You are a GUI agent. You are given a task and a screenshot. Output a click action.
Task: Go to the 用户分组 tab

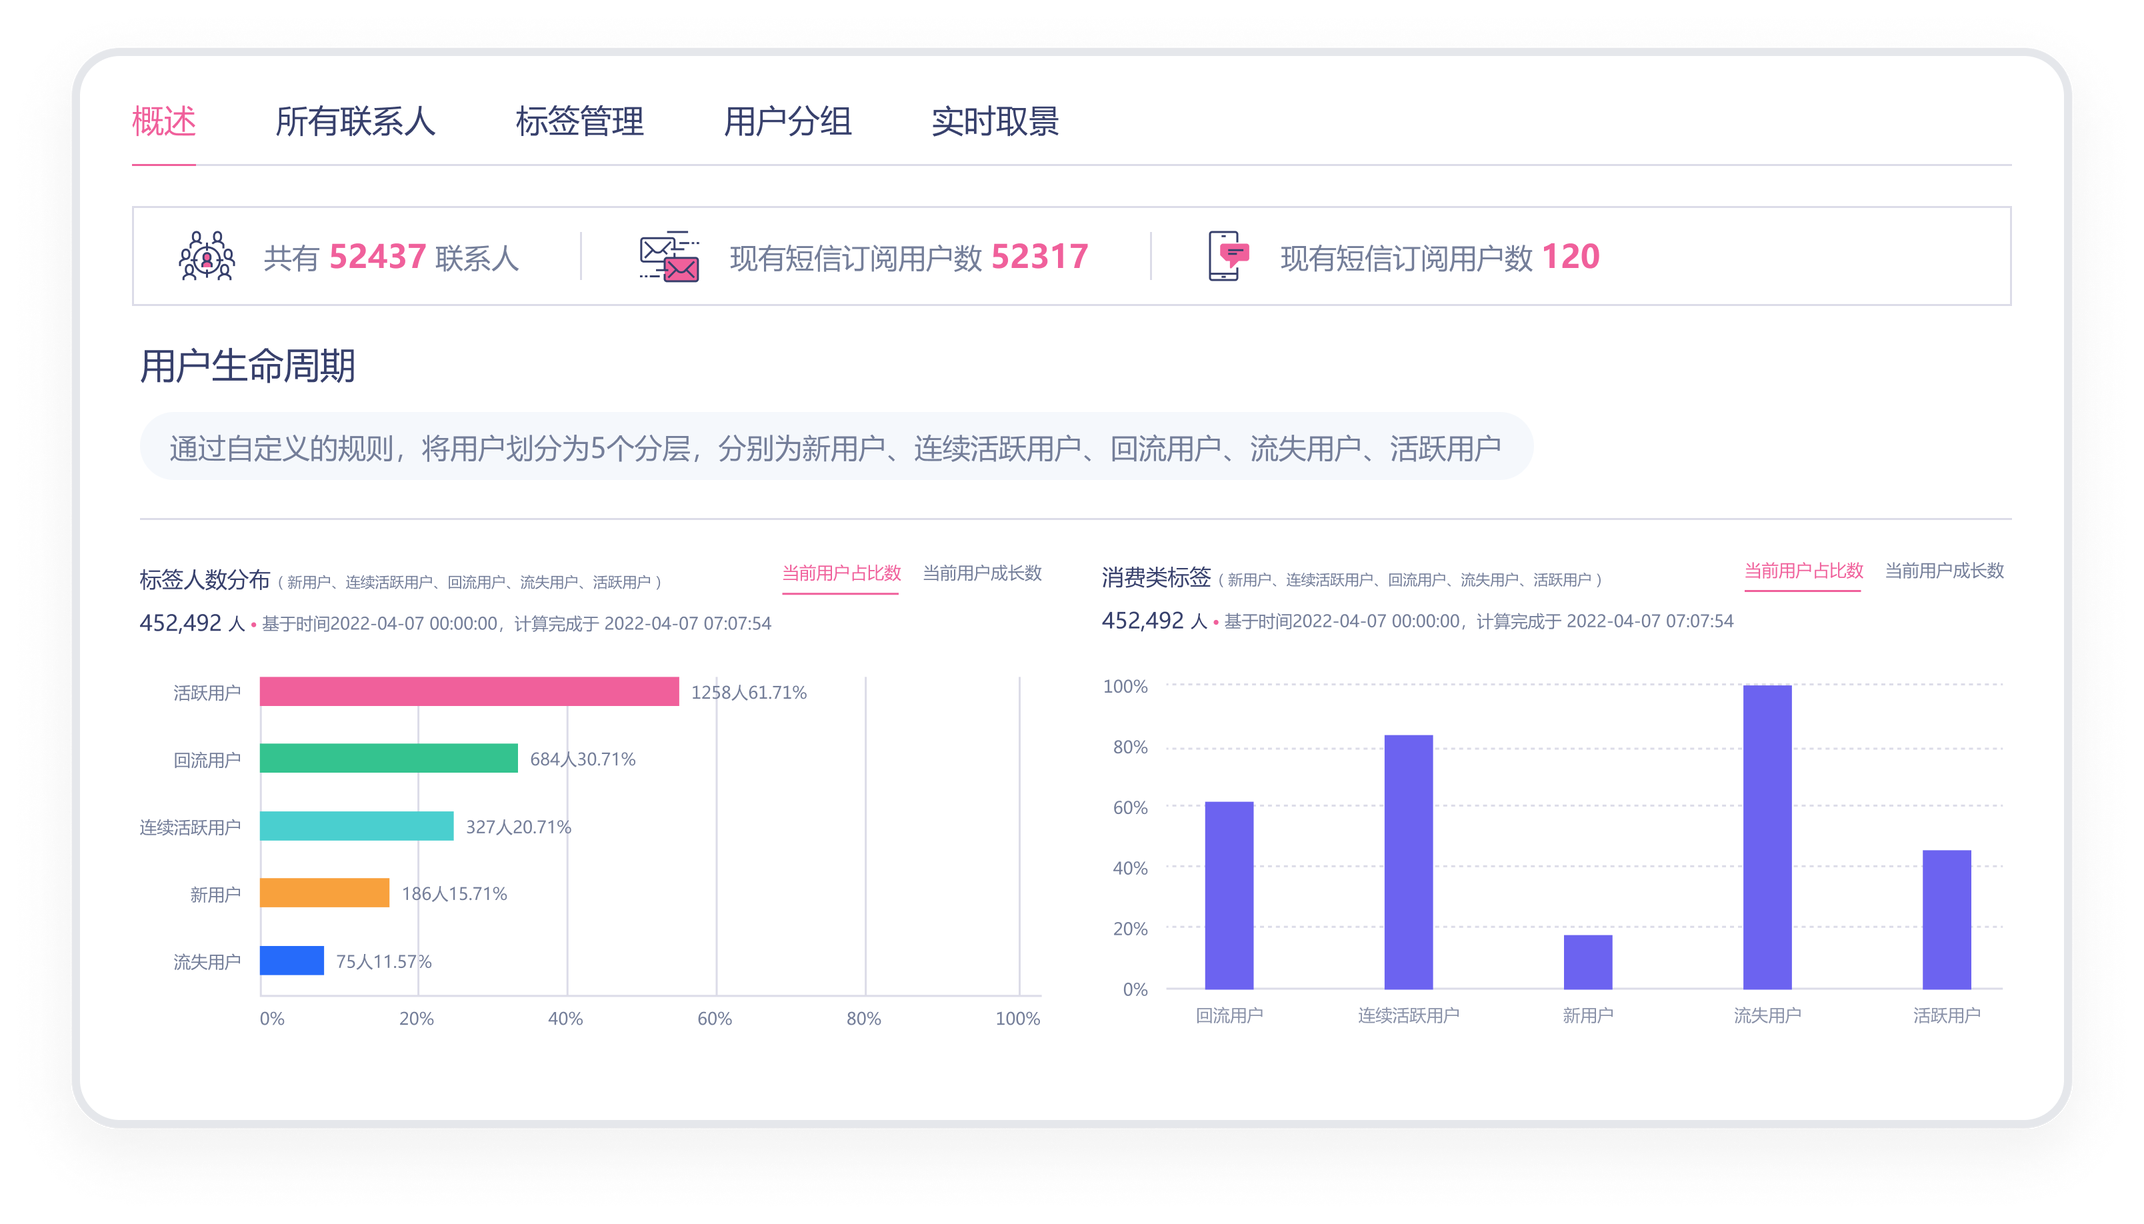coord(788,122)
